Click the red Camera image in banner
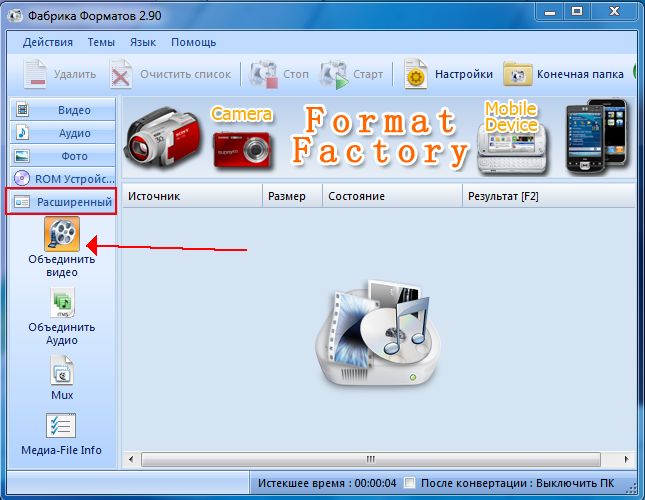The height and width of the screenshot is (500, 645). tap(242, 150)
